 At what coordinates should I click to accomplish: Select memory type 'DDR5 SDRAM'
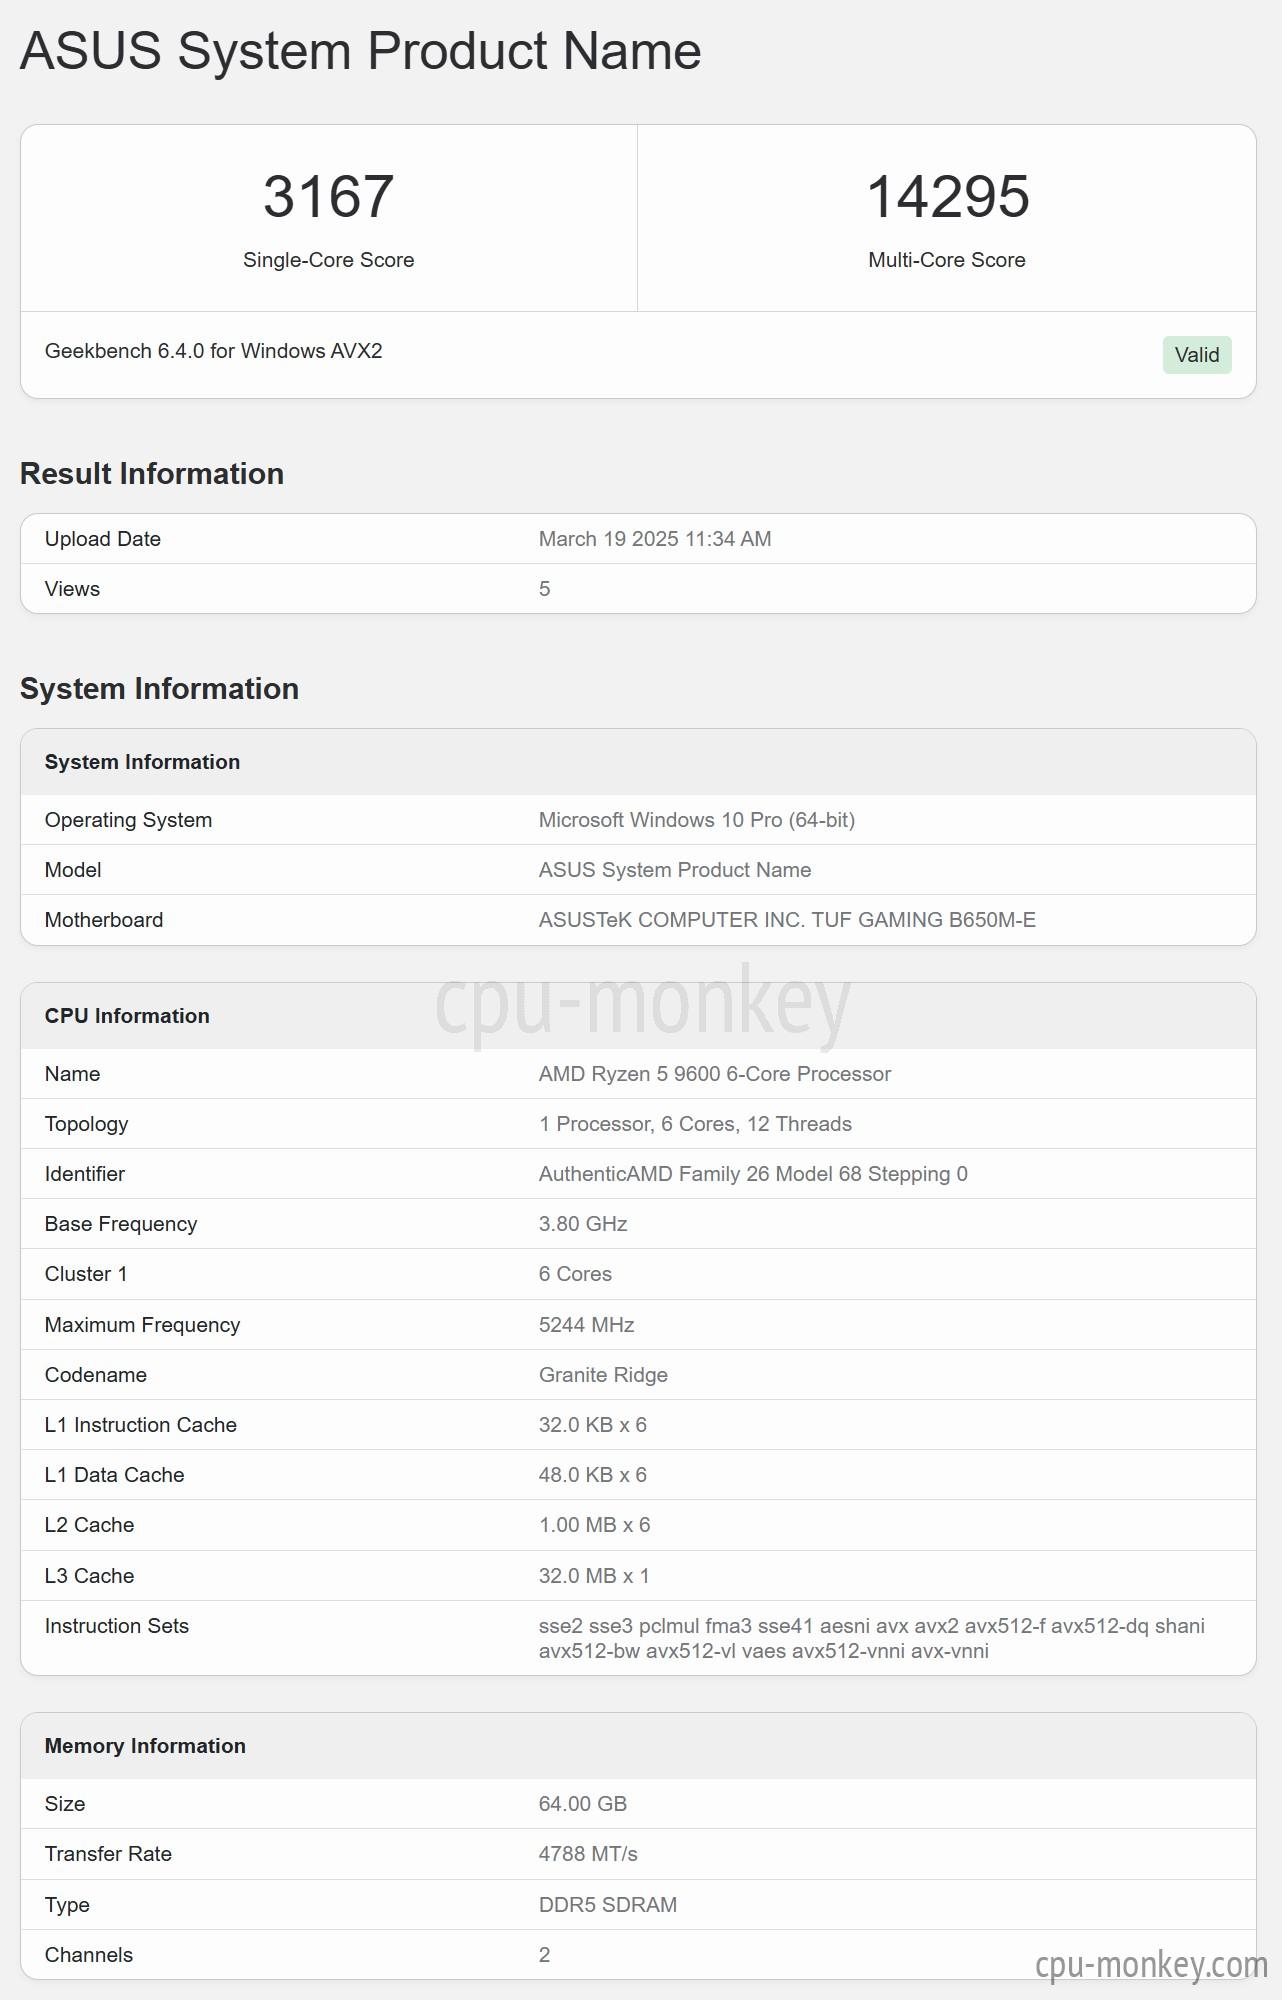coord(608,1905)
